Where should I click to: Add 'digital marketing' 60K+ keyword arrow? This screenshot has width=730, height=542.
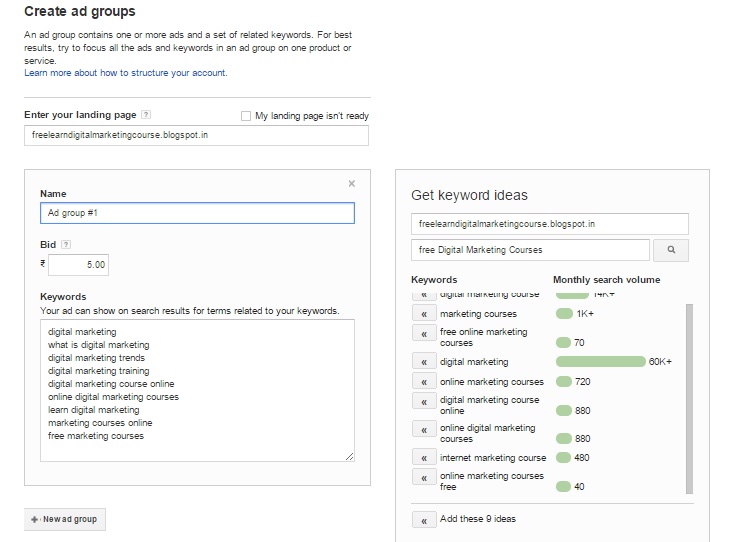[x=424, y=362]
